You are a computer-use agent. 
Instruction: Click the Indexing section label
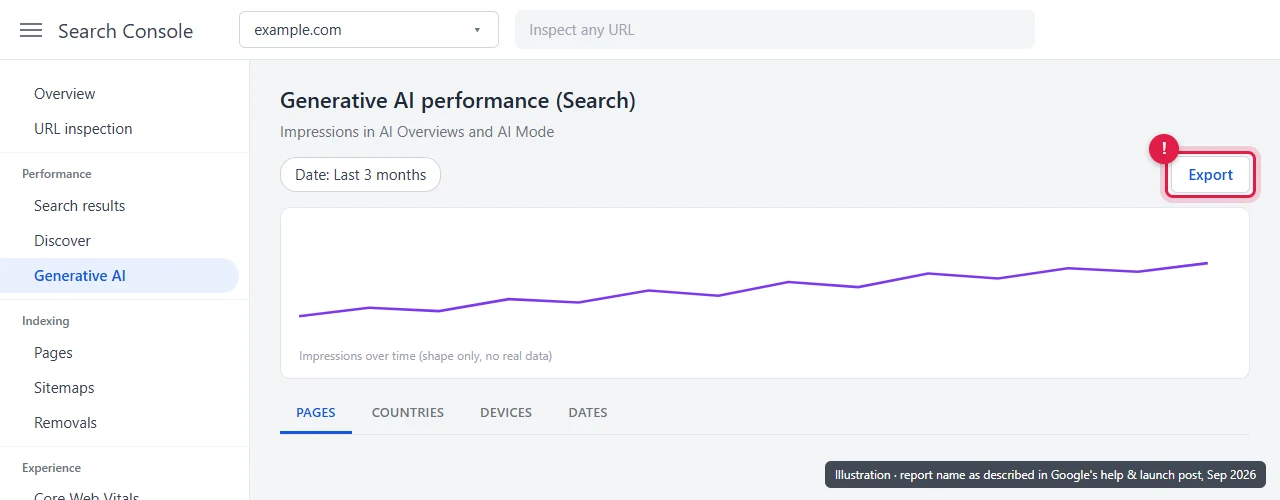tap(46, 321)
